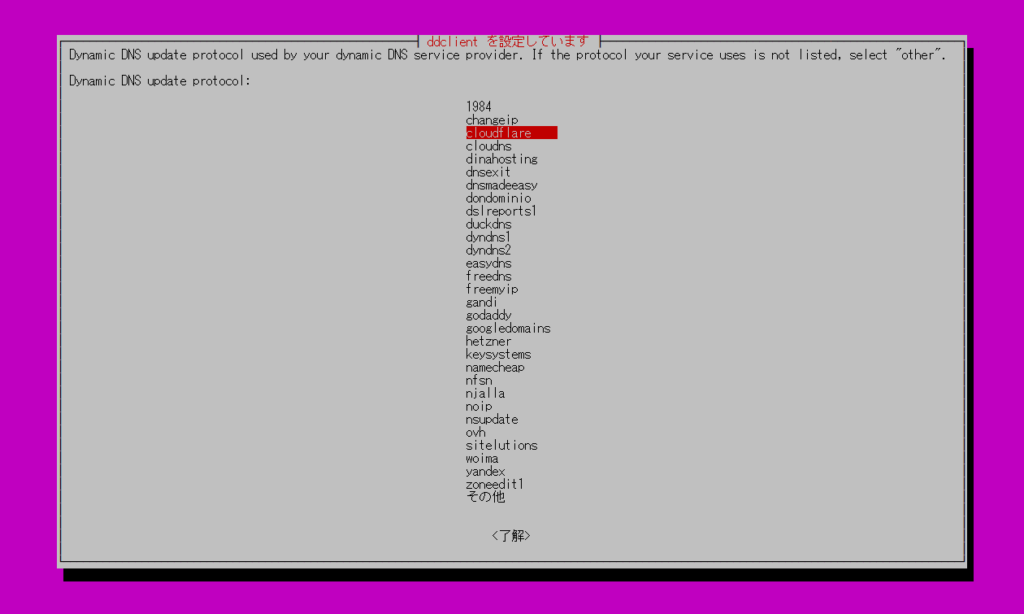
Task: Select その他 (other) at list bottom
Action: 485,497
